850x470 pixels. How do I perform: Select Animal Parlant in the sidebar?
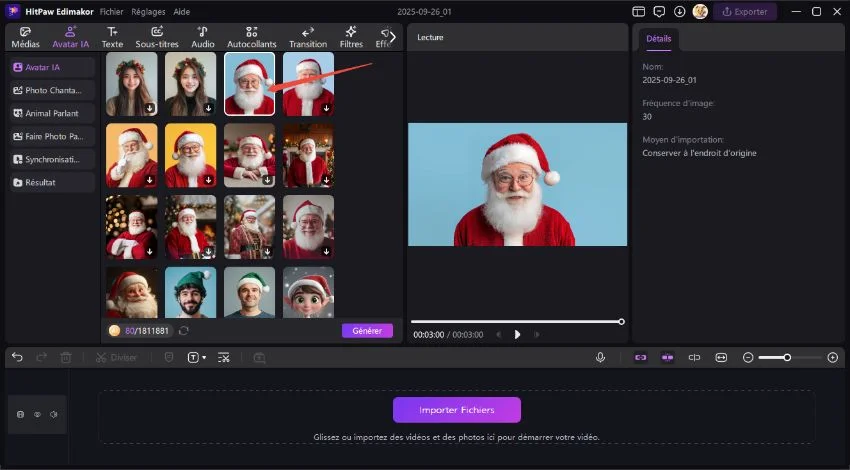click(52, 113)
